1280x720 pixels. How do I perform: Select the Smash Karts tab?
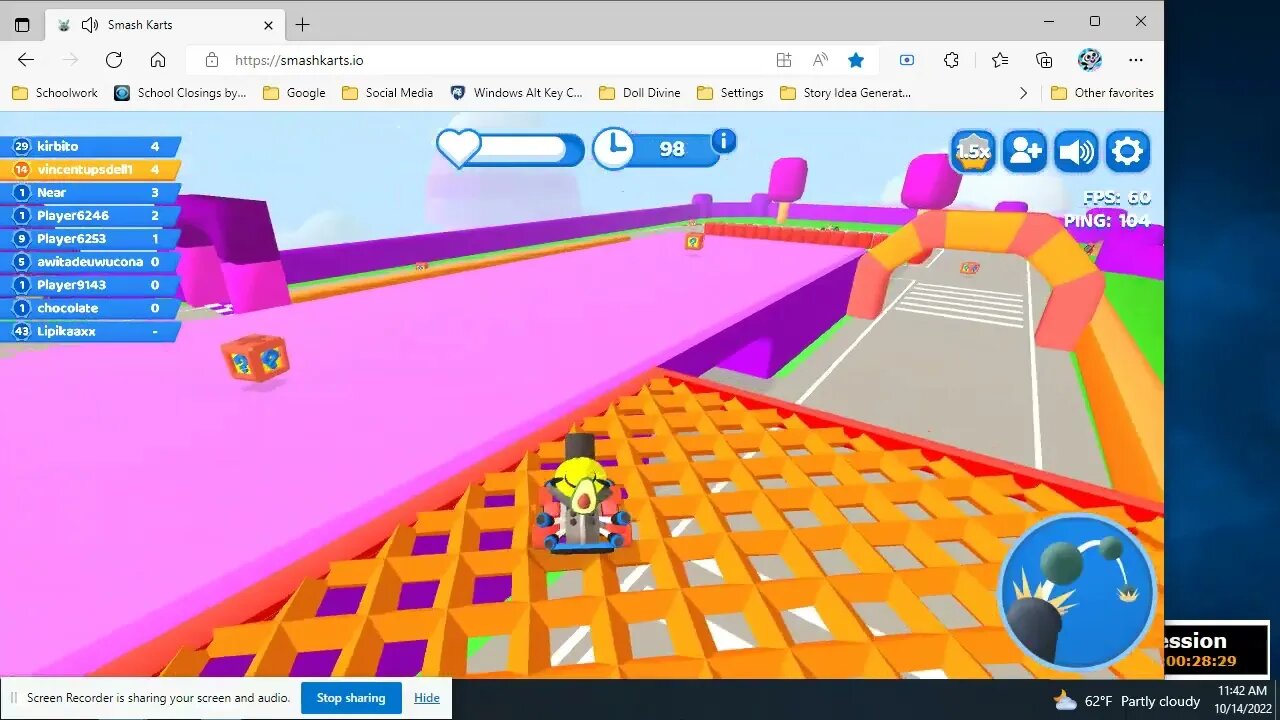click(165, 24)
